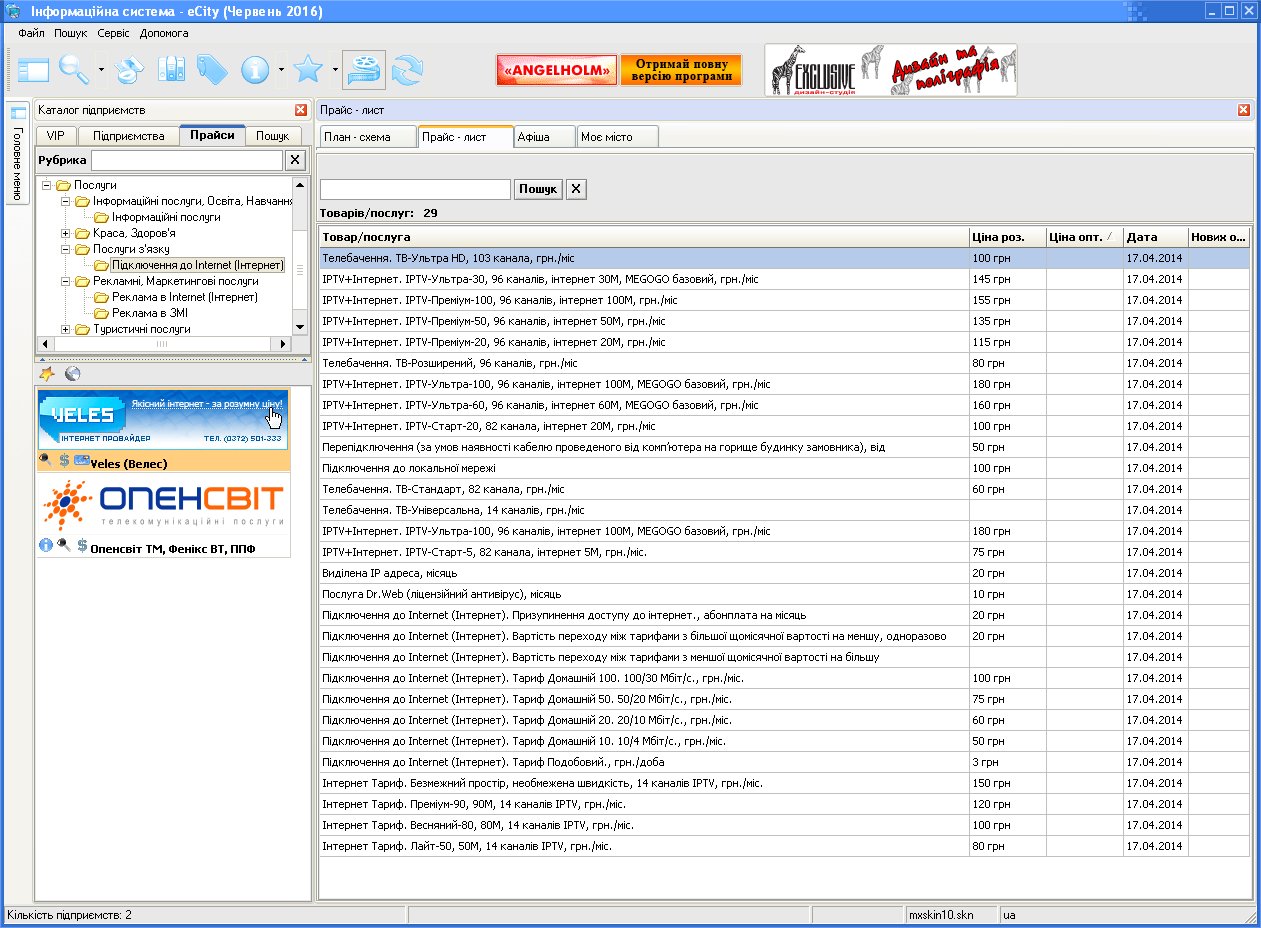
Task: Click the dollar price icon beside Veles
Action: [x=63, y=461]
